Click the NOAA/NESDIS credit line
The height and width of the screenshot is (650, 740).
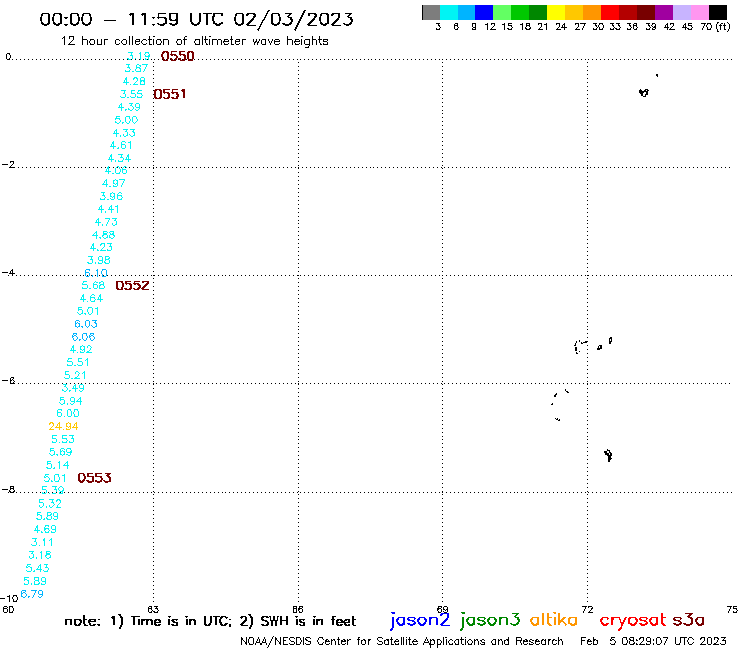(x=402, y=642)
